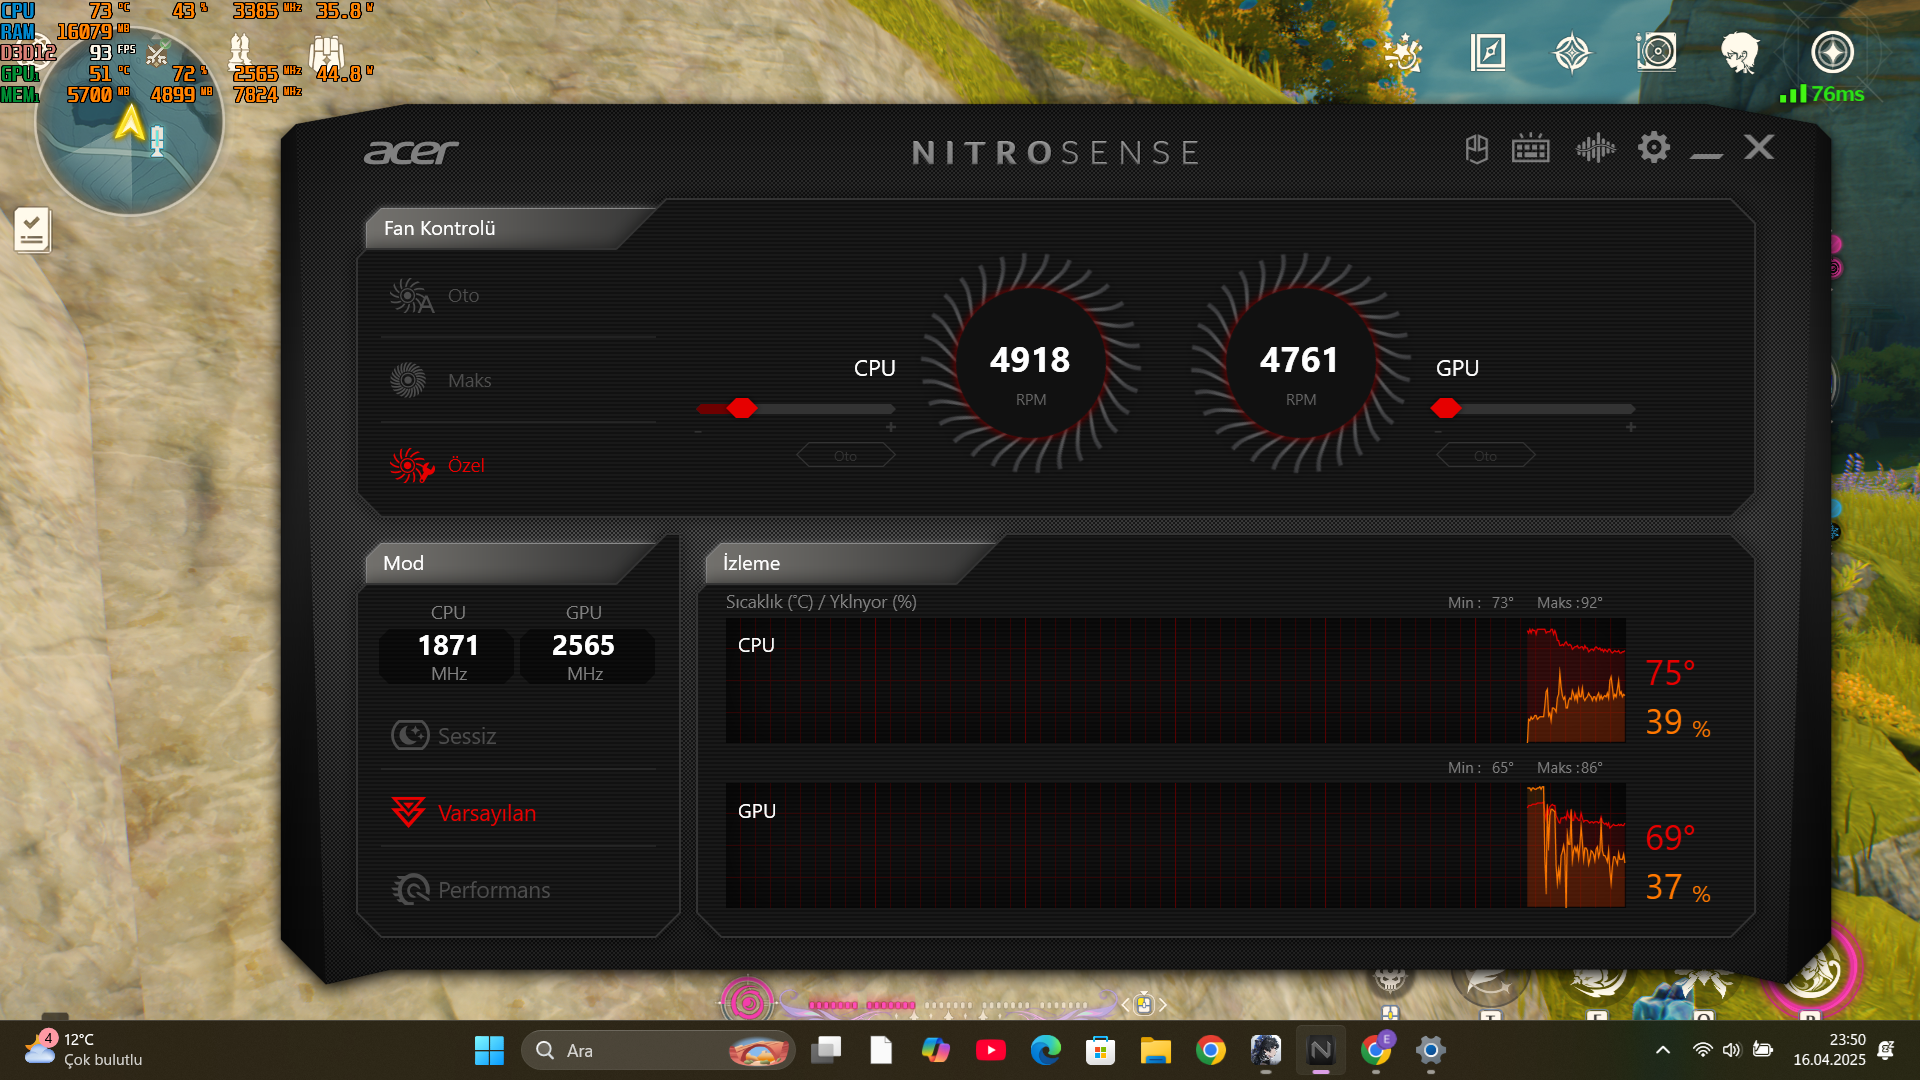Open NitroSense settings gear

(x=1654, y=148)
